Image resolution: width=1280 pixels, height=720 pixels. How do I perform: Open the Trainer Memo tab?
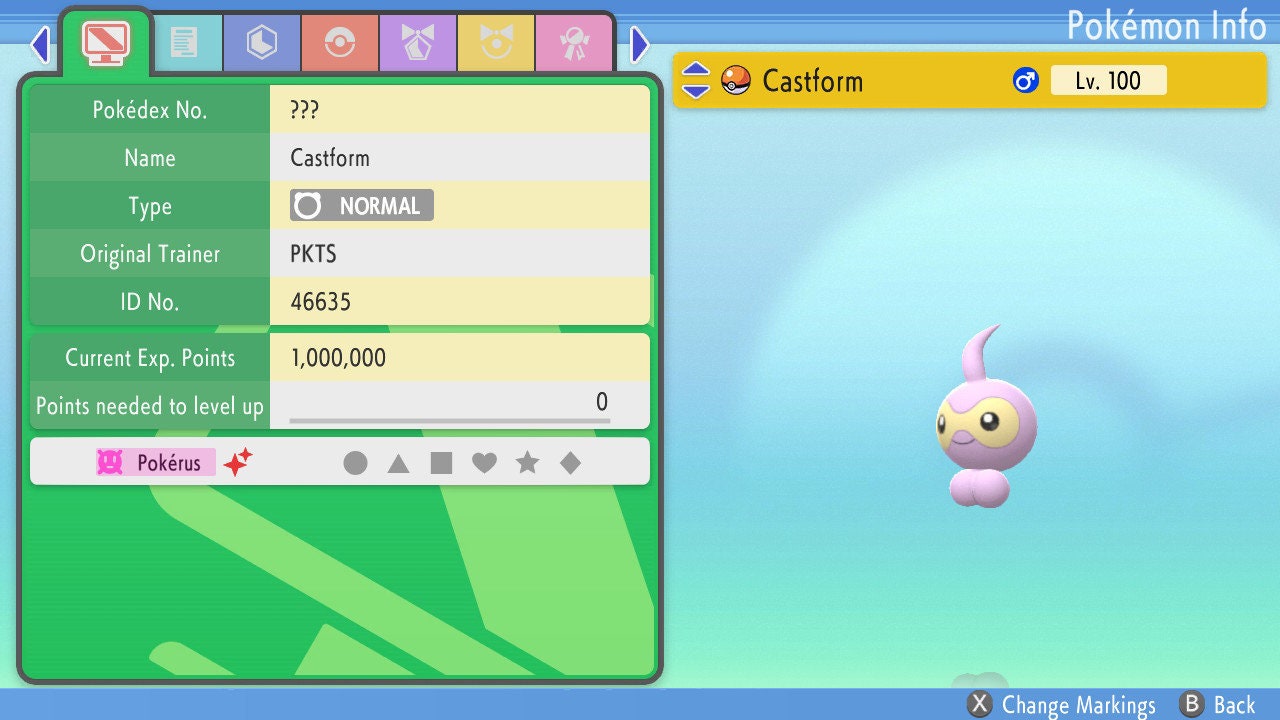point(184,42)
